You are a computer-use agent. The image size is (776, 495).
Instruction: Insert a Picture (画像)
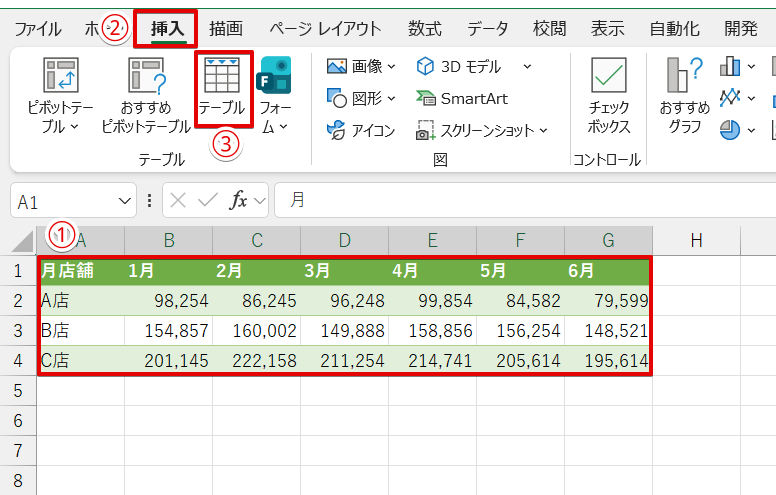[x=361, y=66]
